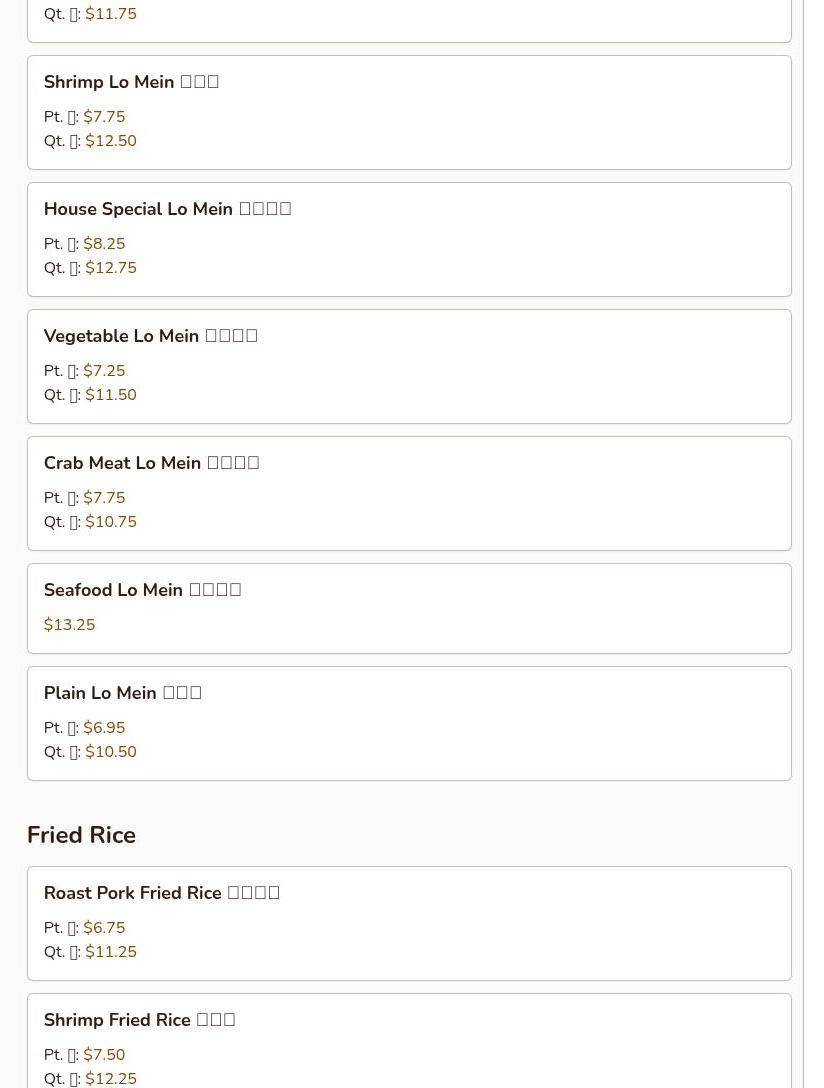Select the Shrimp Lo Mein quart price $12.50
The height and width of the screenshot is (1088, 824).
coord(111,141)
